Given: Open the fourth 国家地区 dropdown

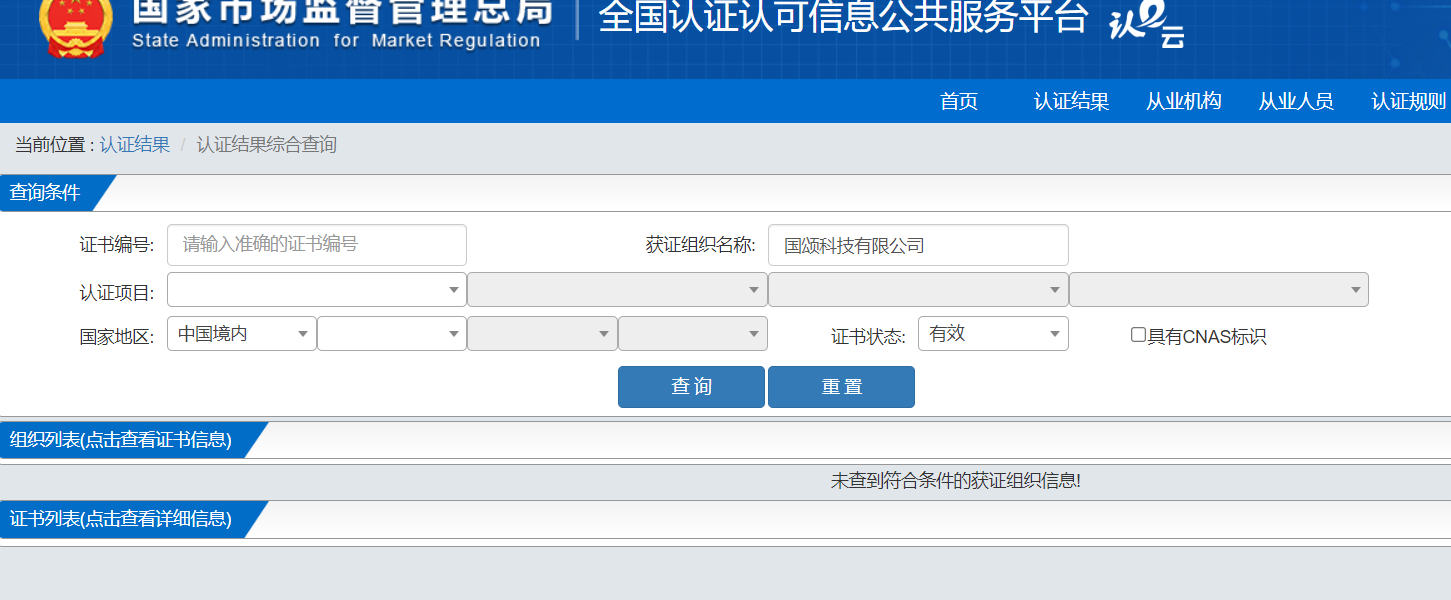Looking at the screenshot, I should point(693,334).
